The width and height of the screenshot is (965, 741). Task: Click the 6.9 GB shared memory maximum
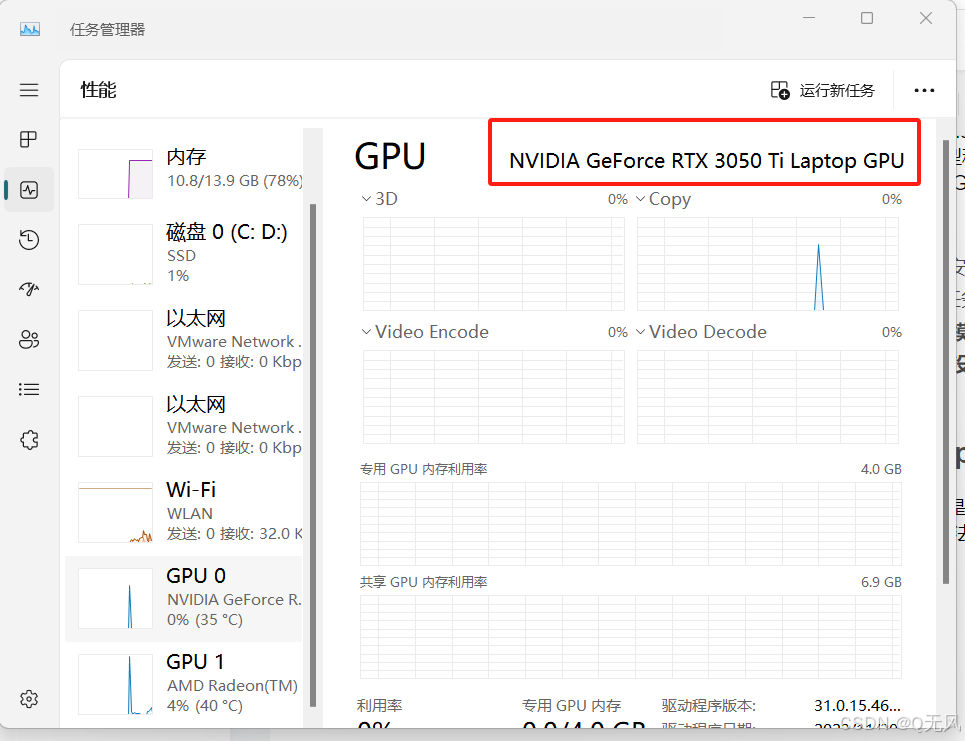(x=881, y=582)
